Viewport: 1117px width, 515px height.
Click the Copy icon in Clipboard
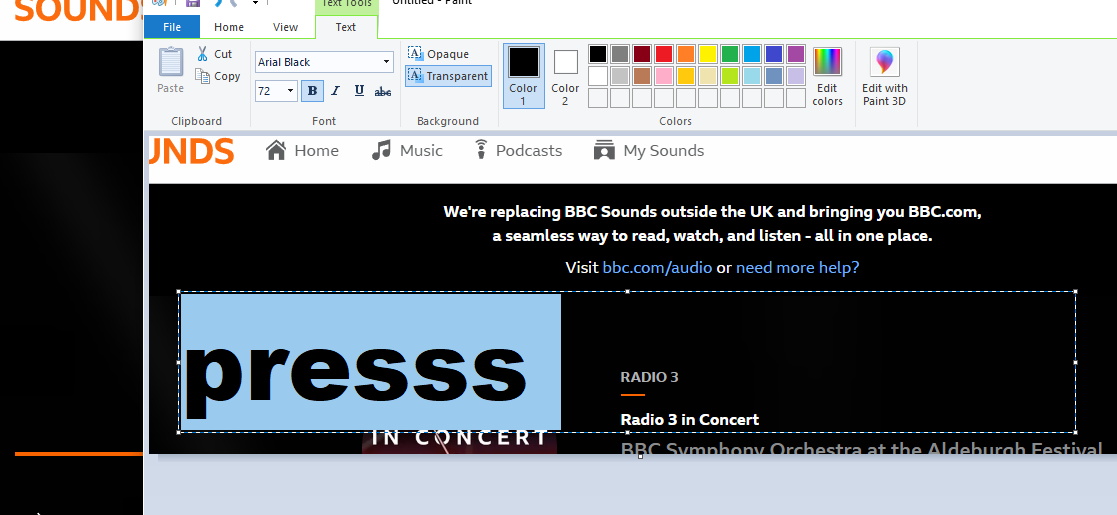(203, 76)
